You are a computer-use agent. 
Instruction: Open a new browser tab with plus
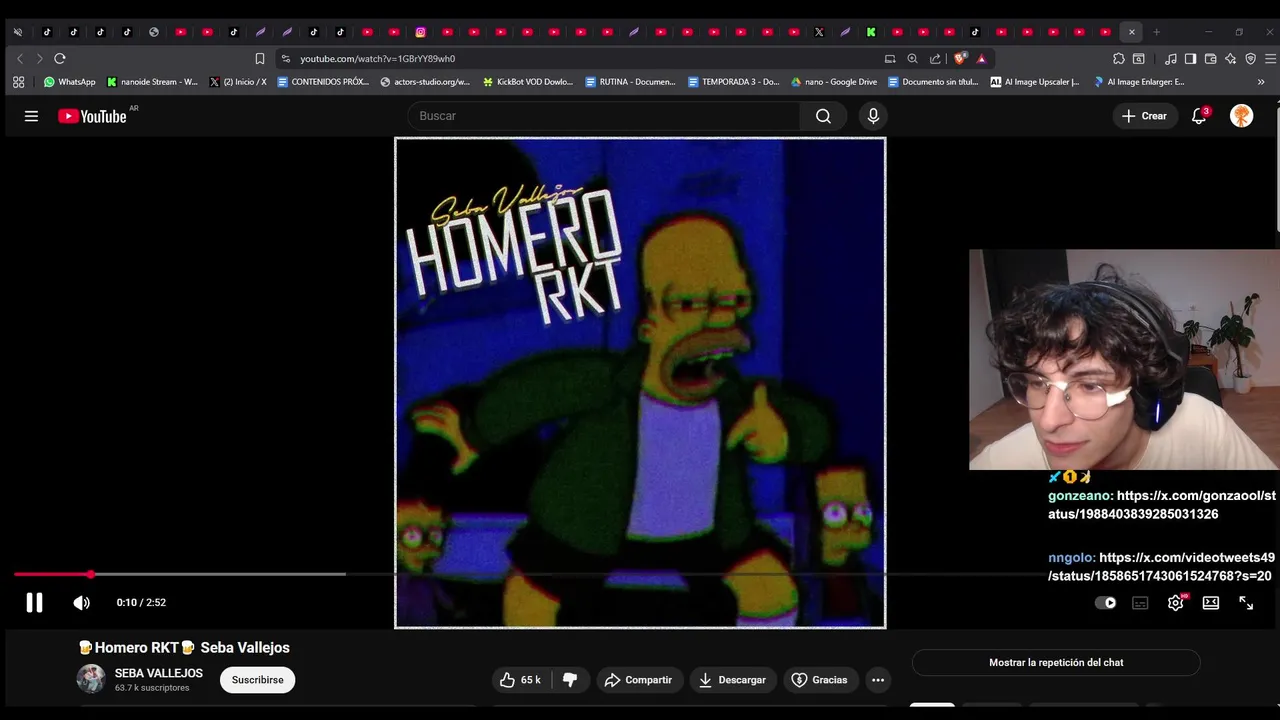click(1157, 32)
